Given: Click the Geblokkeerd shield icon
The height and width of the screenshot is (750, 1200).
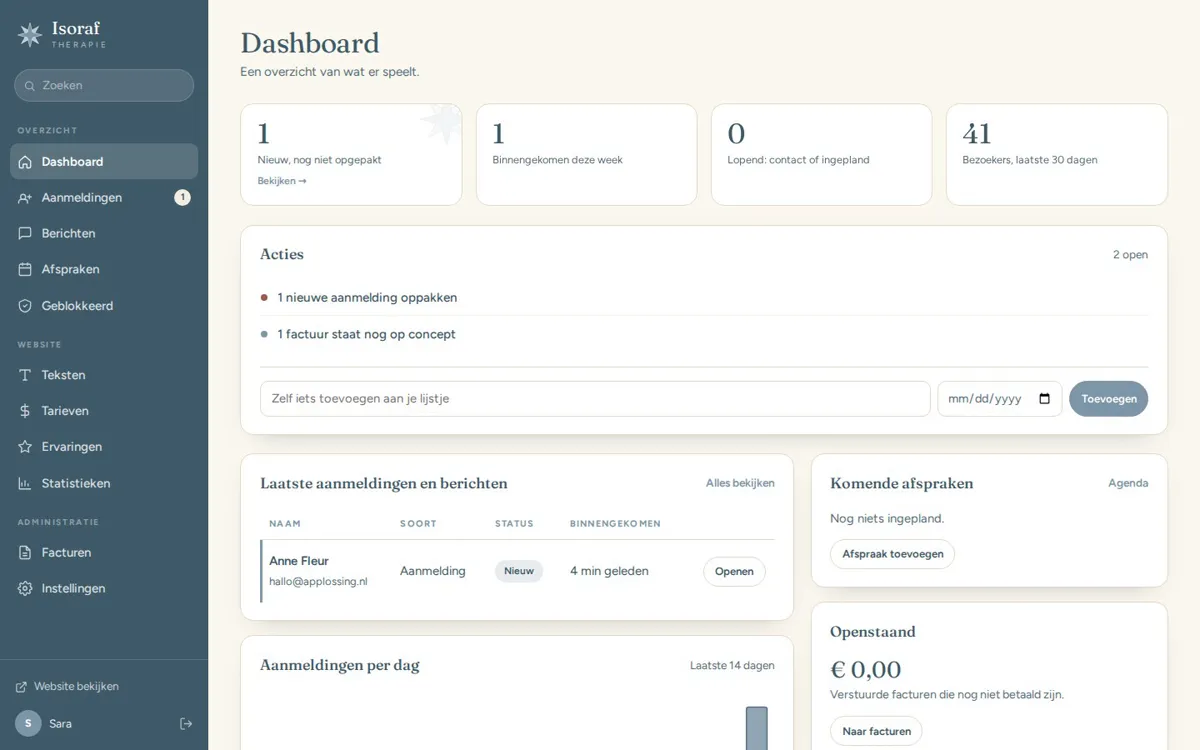Looking at the screenshot, I should (25, 306).
